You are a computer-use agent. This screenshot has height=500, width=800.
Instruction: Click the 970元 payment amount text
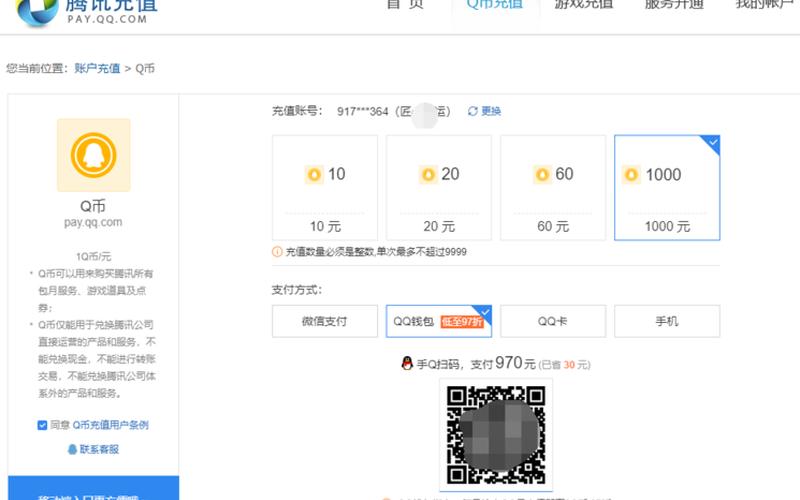pyautogui.click(x=515, y=363)
